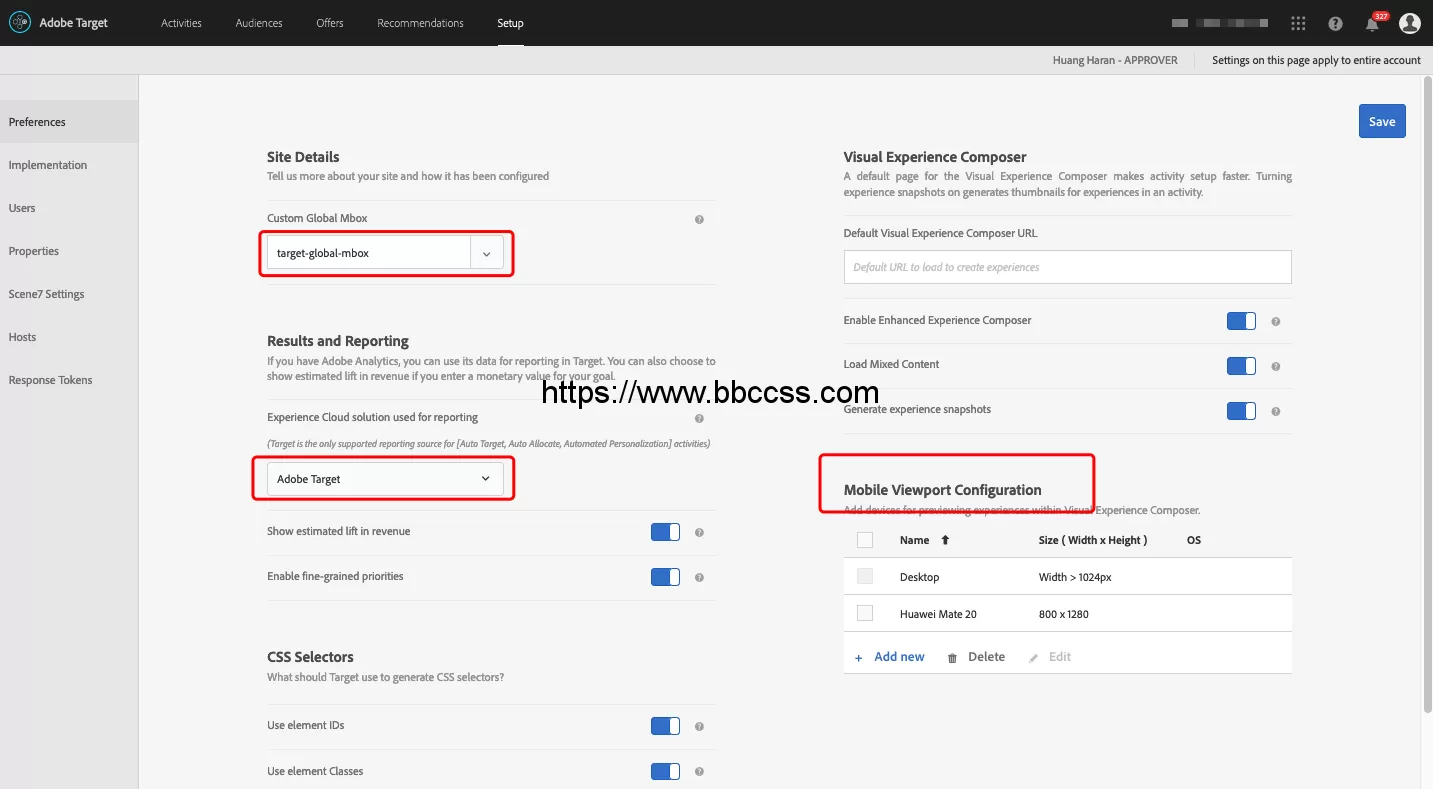Image resolution: width=1433 pixels, height=789 pixels.
Task: Open the Adobe Target reporting source dropdown
Action: point(385,479)
